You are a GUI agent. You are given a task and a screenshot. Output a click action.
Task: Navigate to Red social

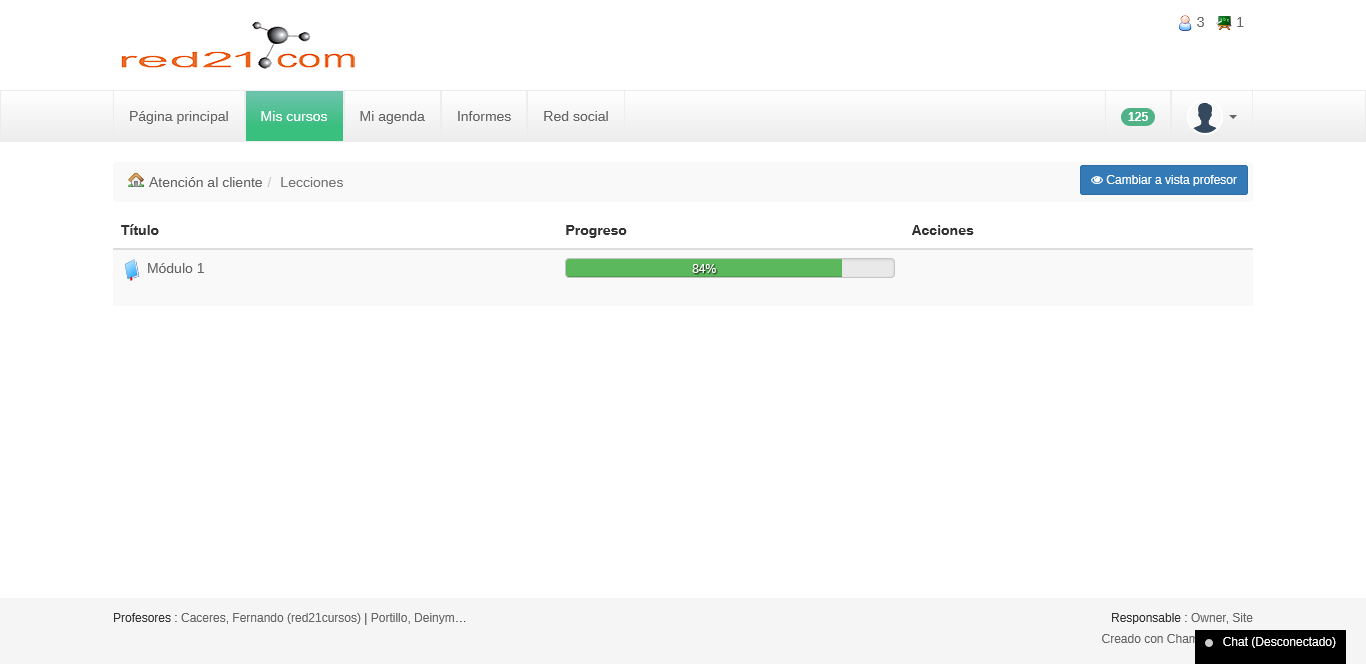(x=576, y=117)
